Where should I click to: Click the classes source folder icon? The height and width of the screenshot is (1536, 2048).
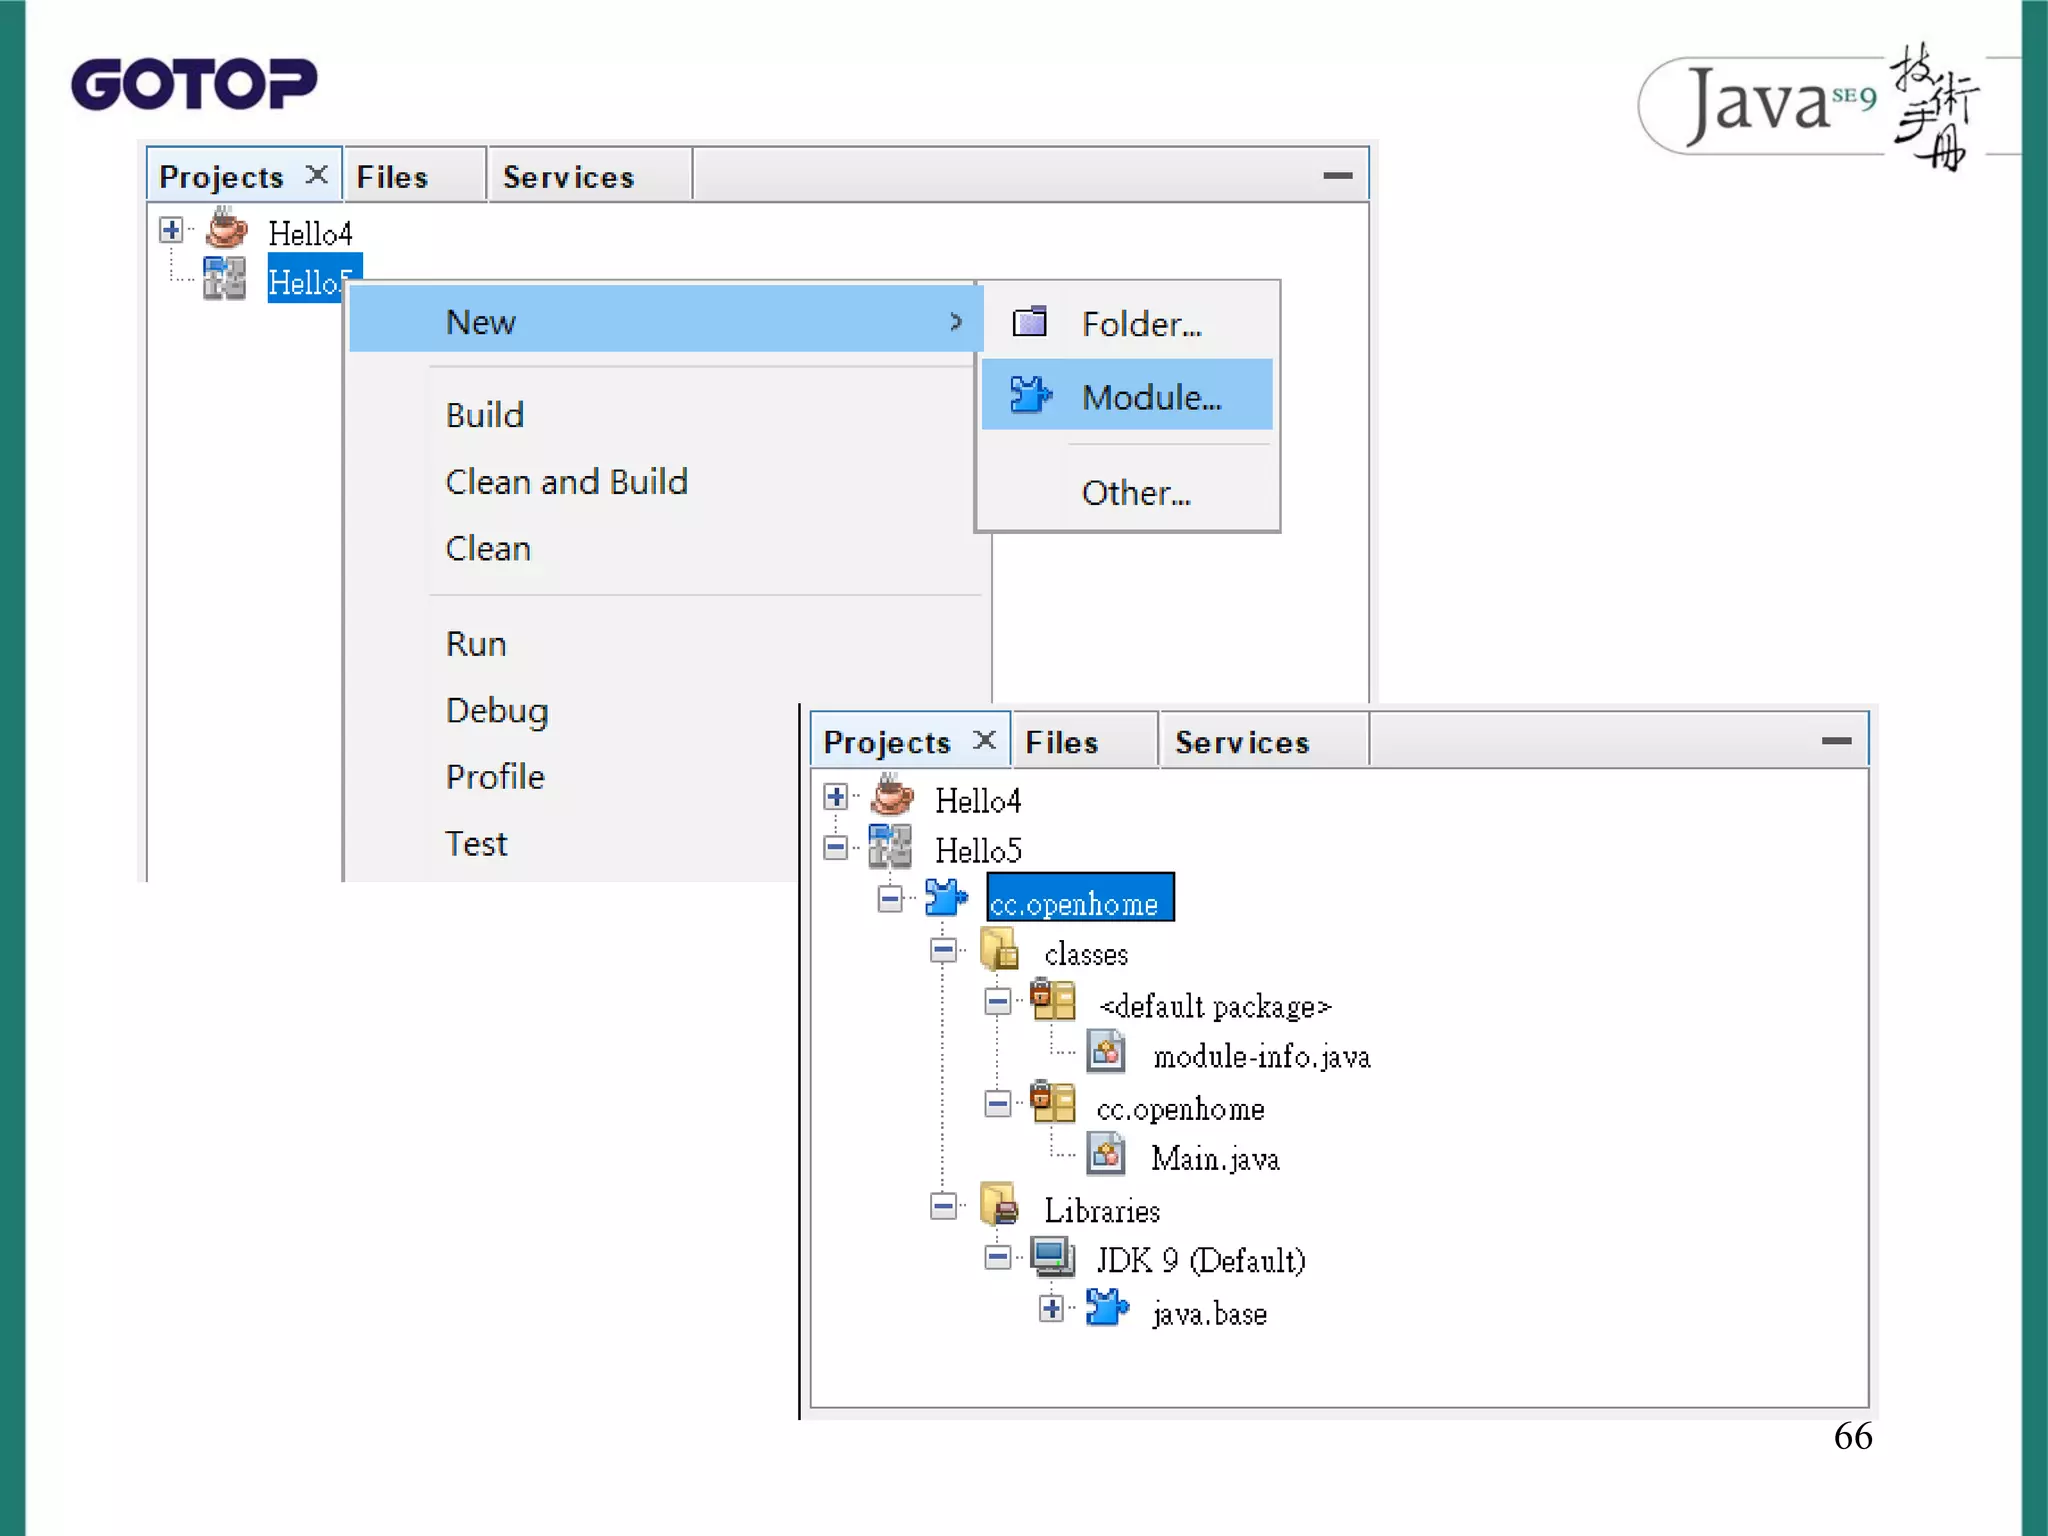(999, 950)
